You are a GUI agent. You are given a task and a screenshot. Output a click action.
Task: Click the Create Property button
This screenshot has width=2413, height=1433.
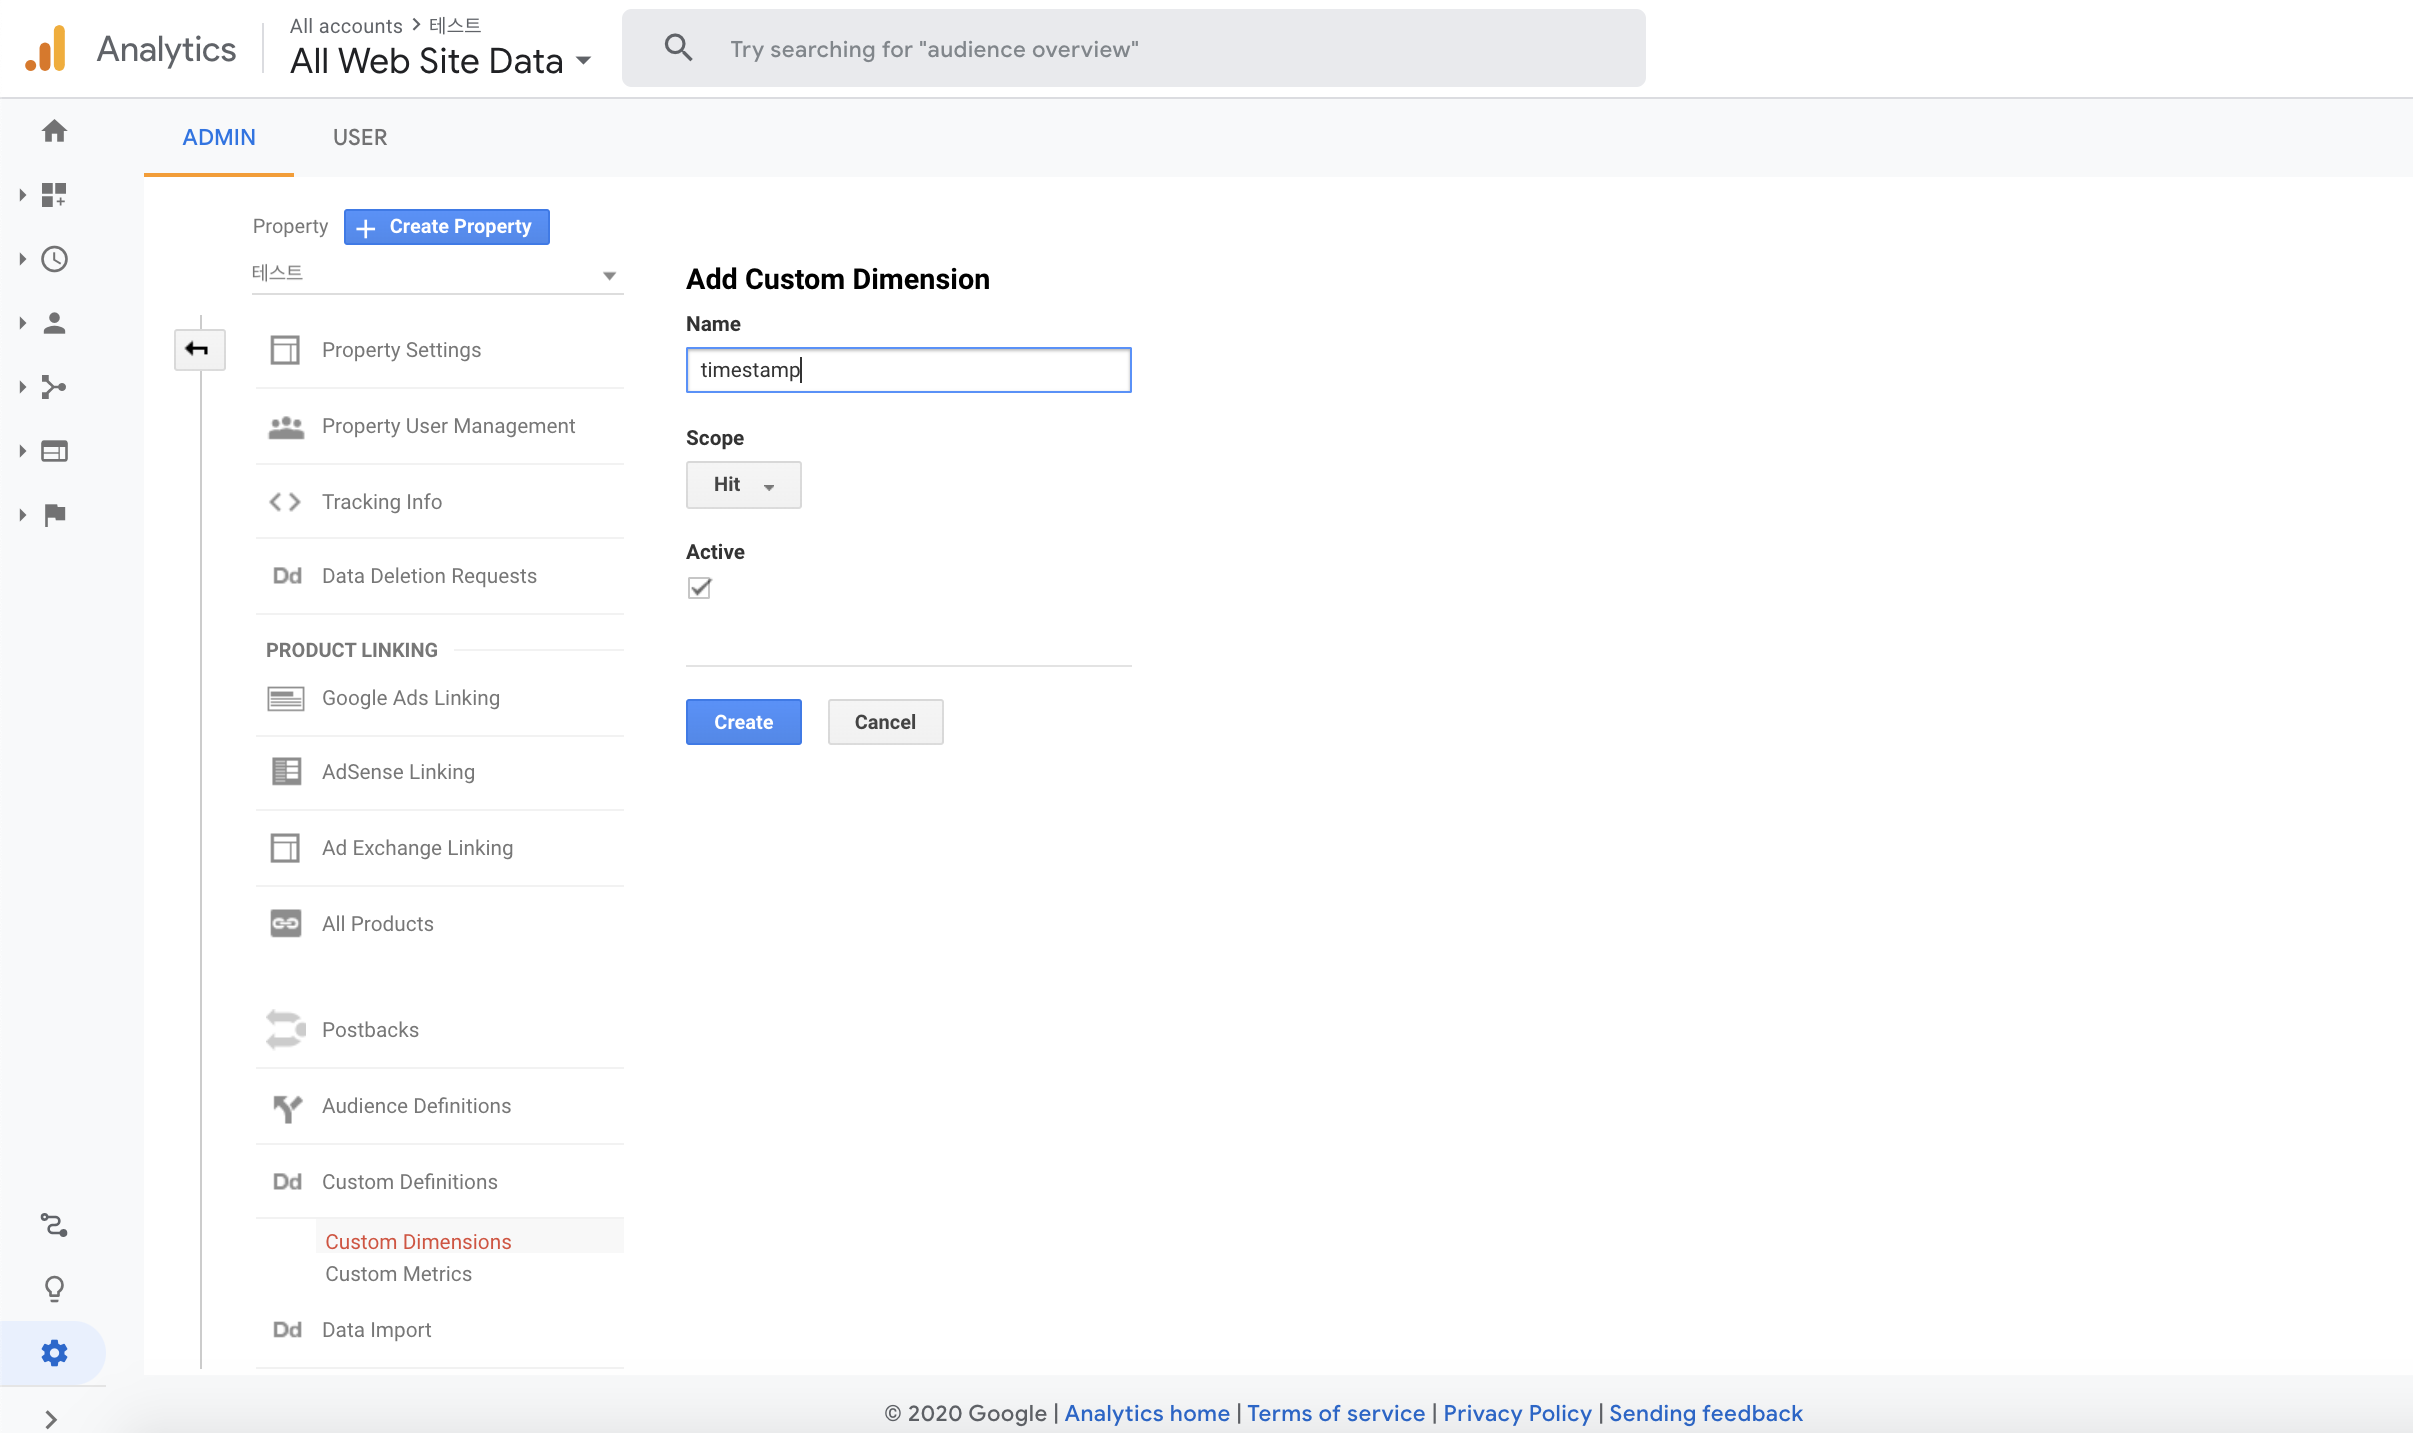447,227
